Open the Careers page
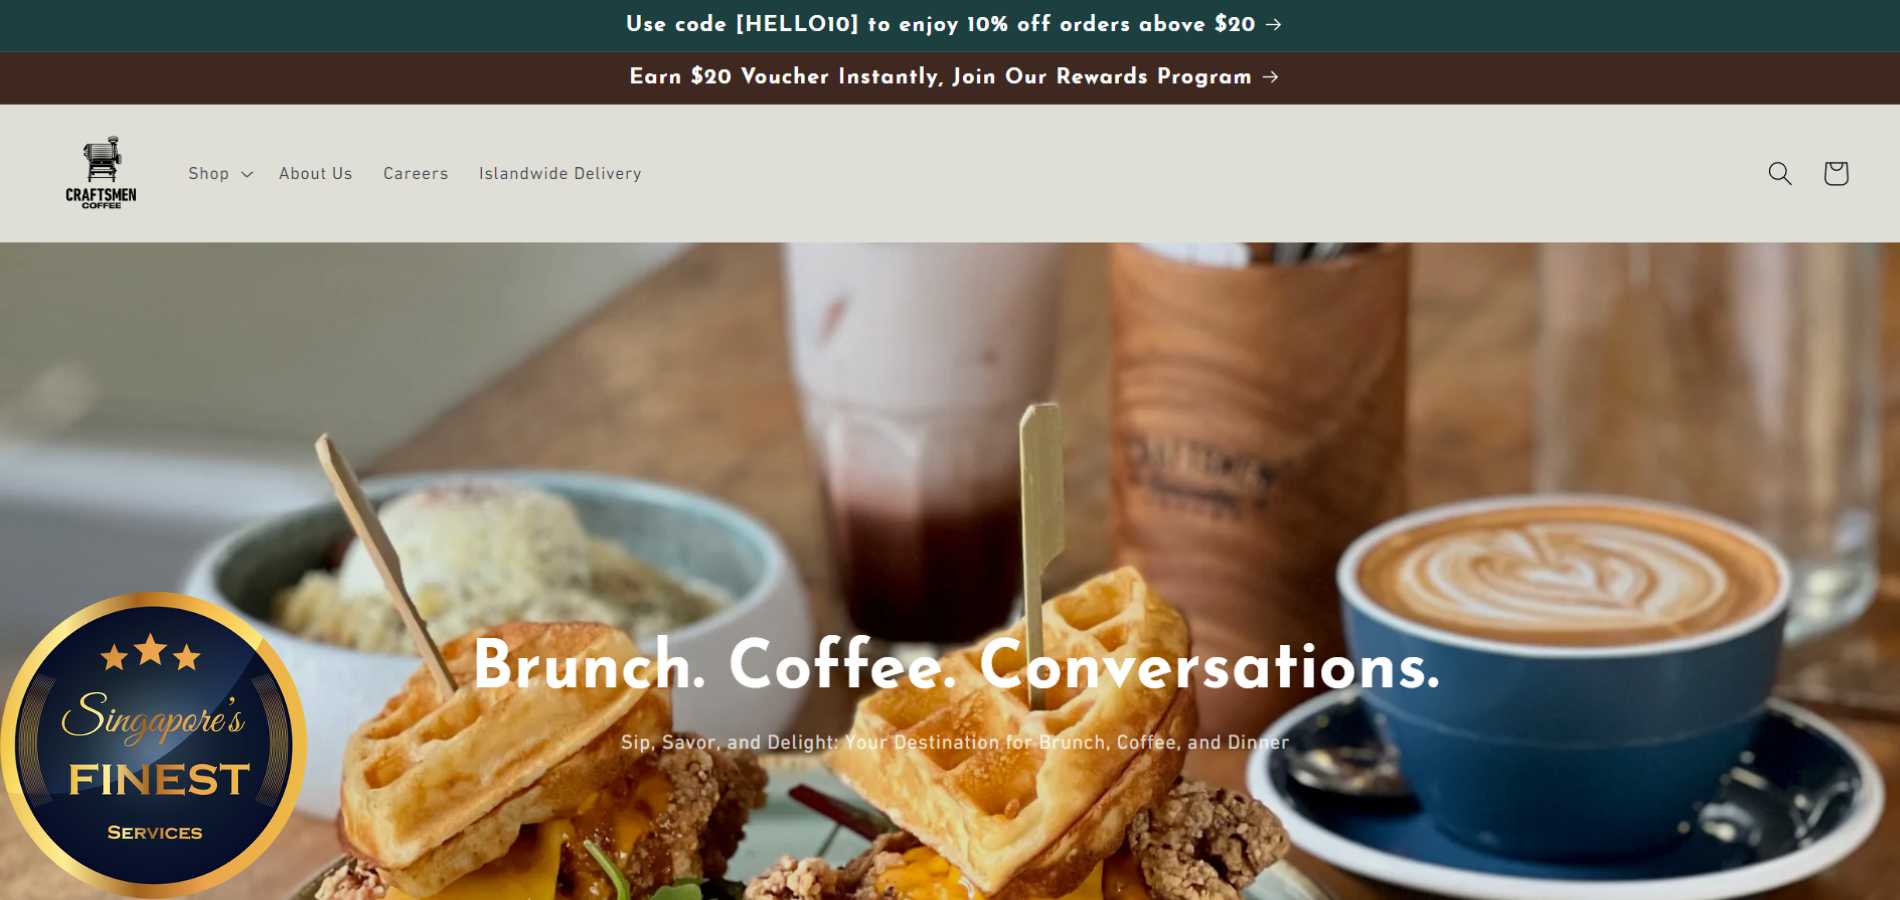This screenshot has height=900, width=1900. coord(415,173)
